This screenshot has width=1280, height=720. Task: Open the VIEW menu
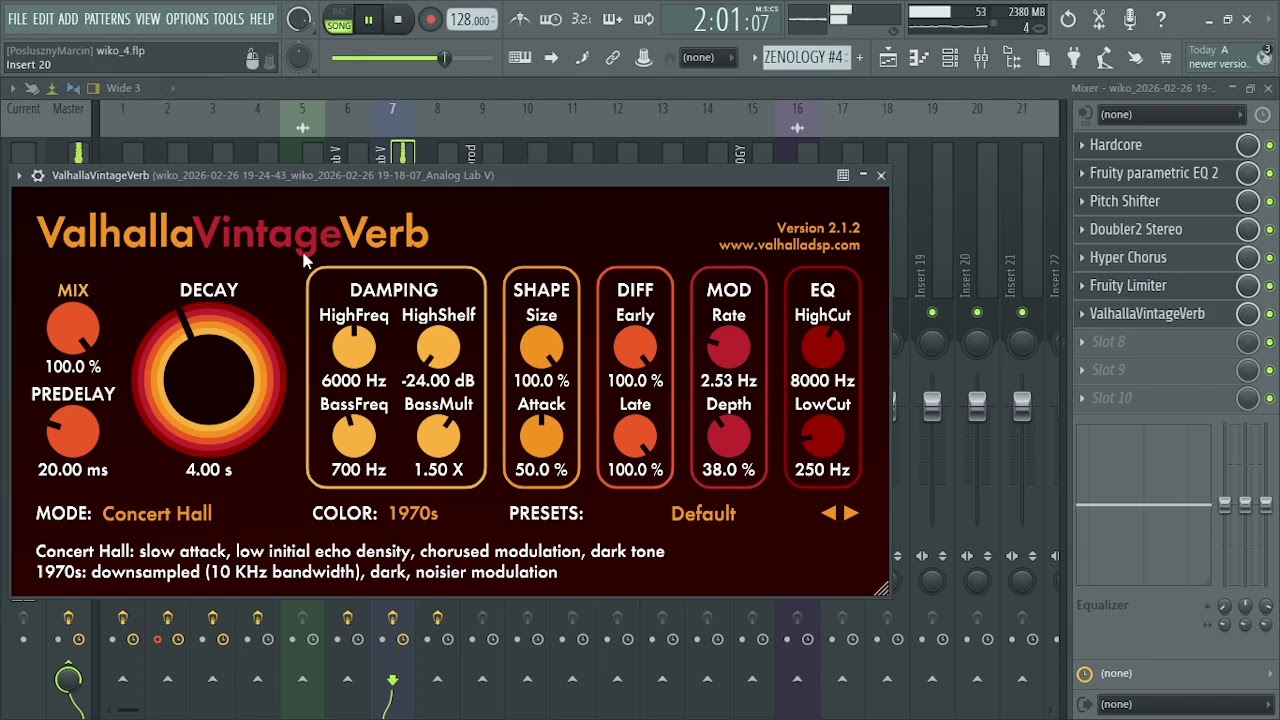tap(148, 19)
